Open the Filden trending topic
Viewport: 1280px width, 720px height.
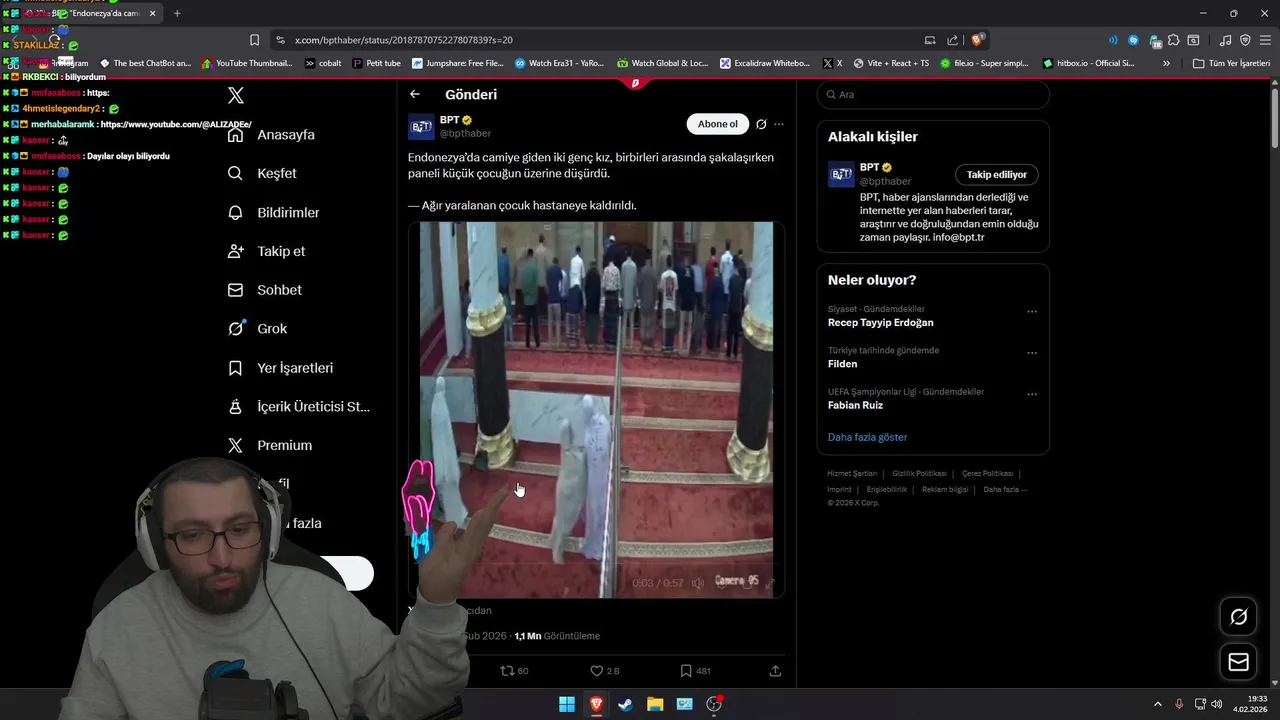click(842, 364)
